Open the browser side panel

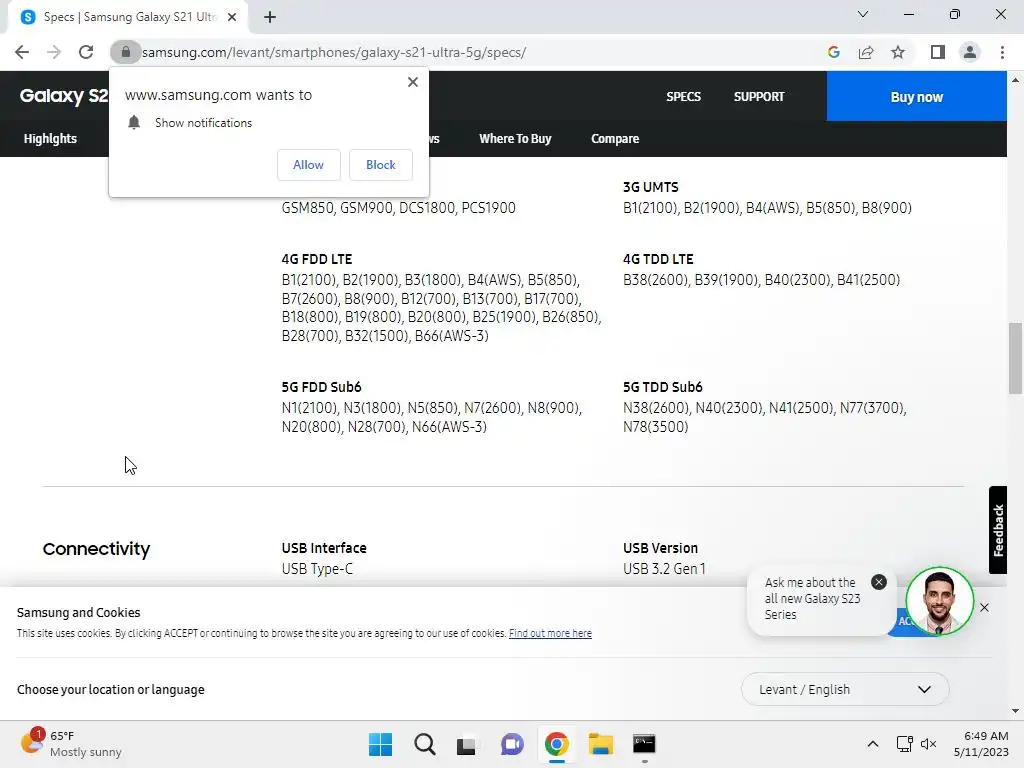[938, 52]
